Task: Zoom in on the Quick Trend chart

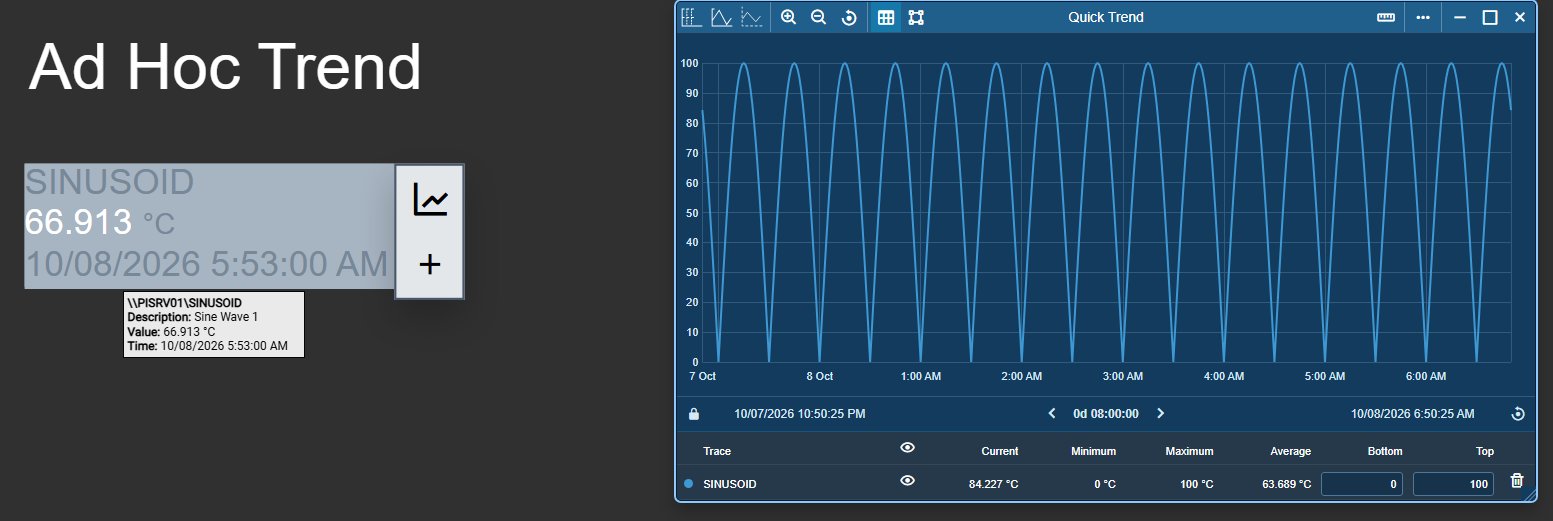Action: (x=788, y=17)
